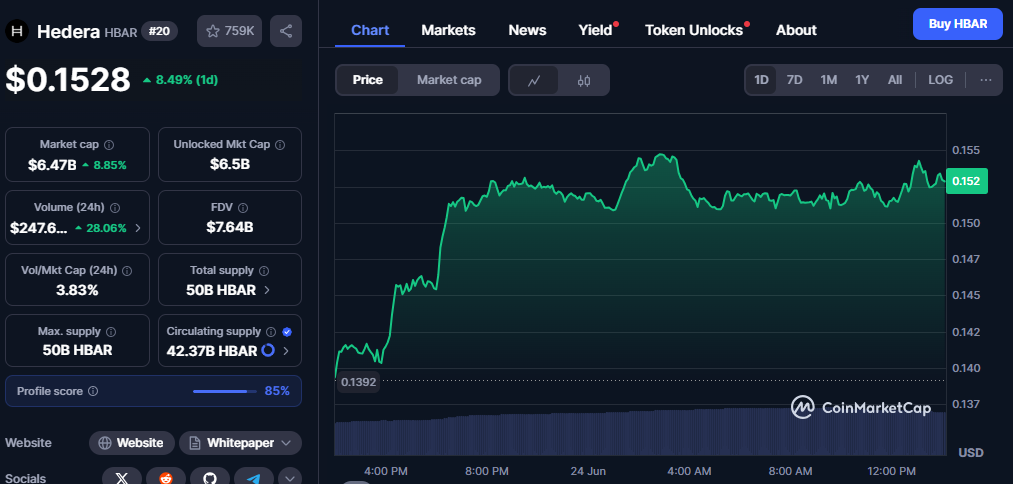Click the 8.85% market cap change text

[x=110, y=165]
